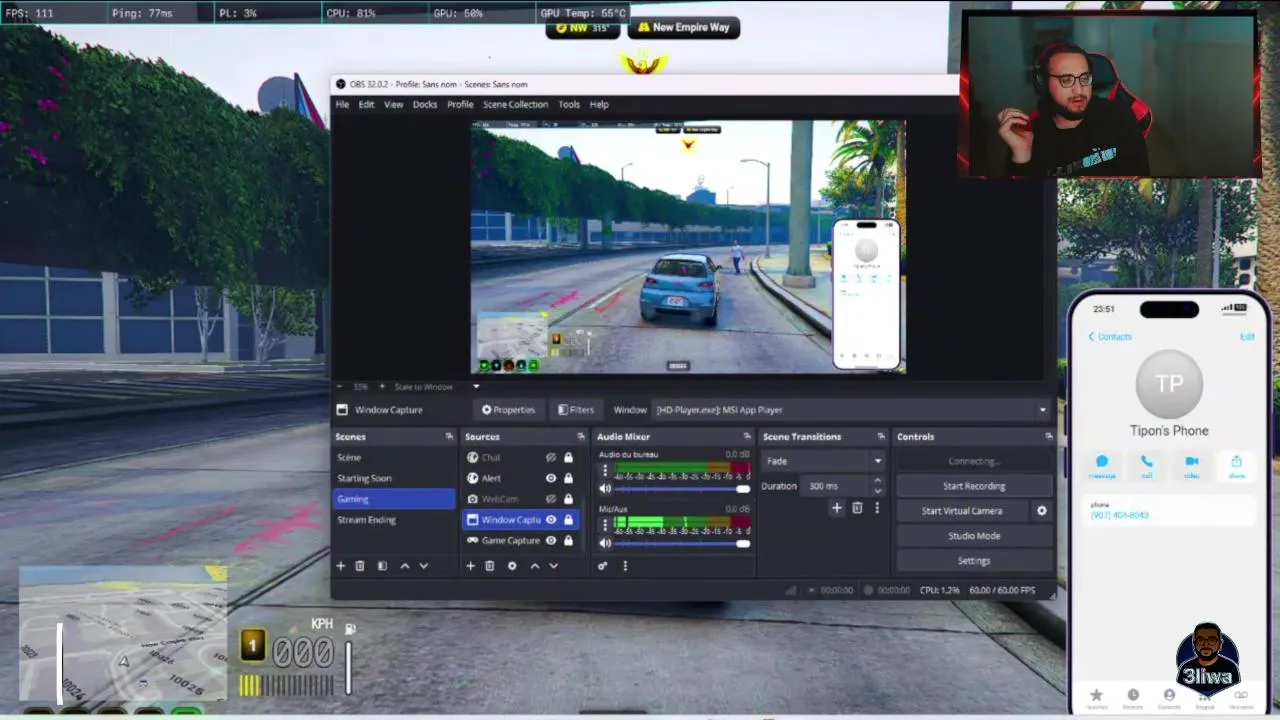The height and width of the screenshot is (720, 1280).
Task: Open the File menu in OBS
Action: tap(342, 104)
